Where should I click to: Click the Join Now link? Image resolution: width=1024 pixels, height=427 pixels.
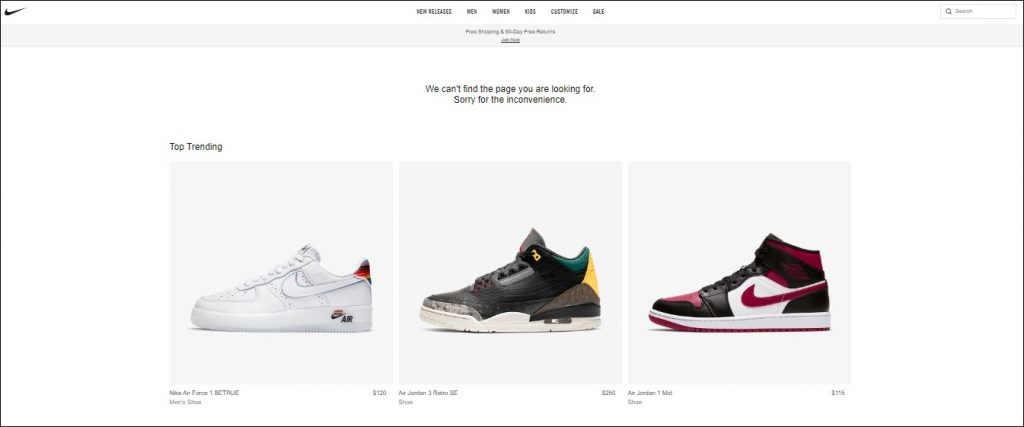click(x=511, y=40)
